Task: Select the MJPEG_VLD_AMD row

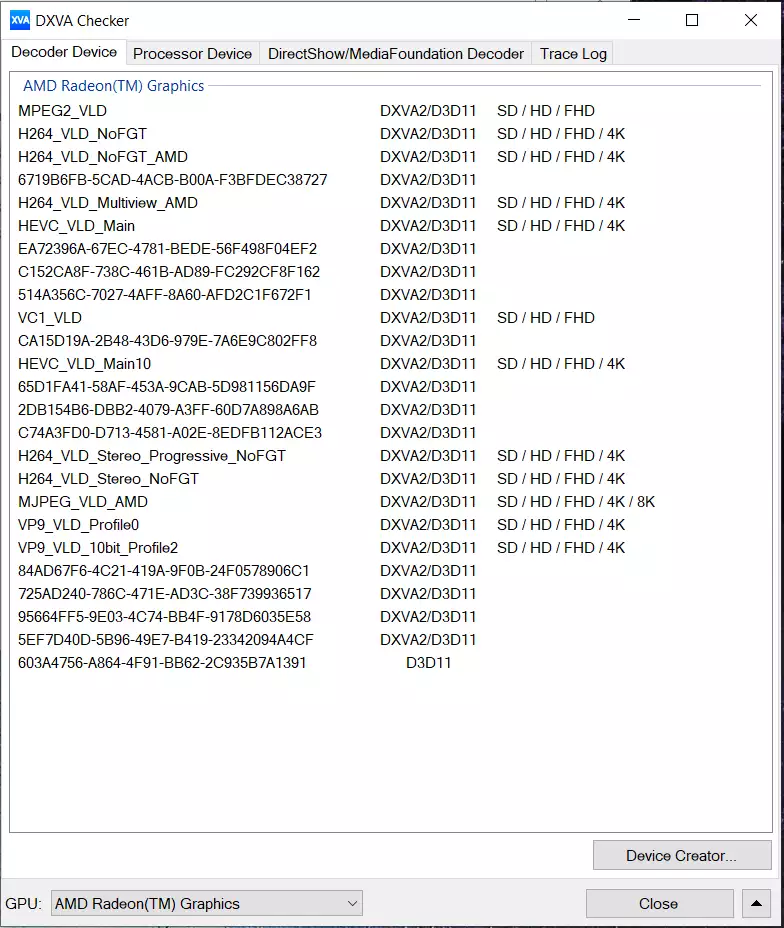Action: click(391, 502)
